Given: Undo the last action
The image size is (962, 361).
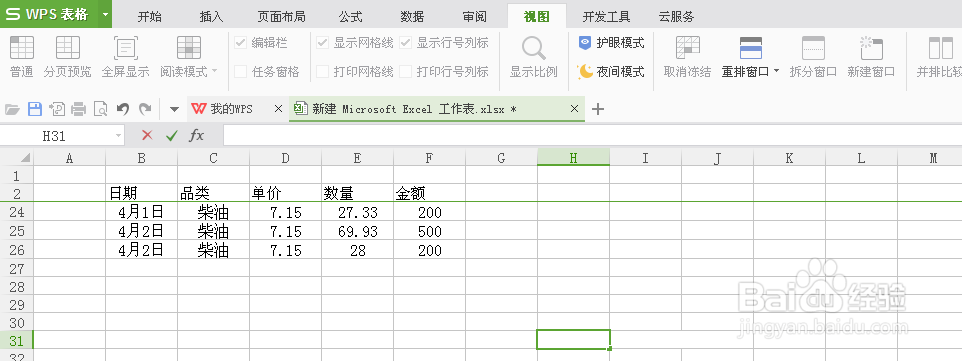Looking at the screenshot, I should 123,109.
